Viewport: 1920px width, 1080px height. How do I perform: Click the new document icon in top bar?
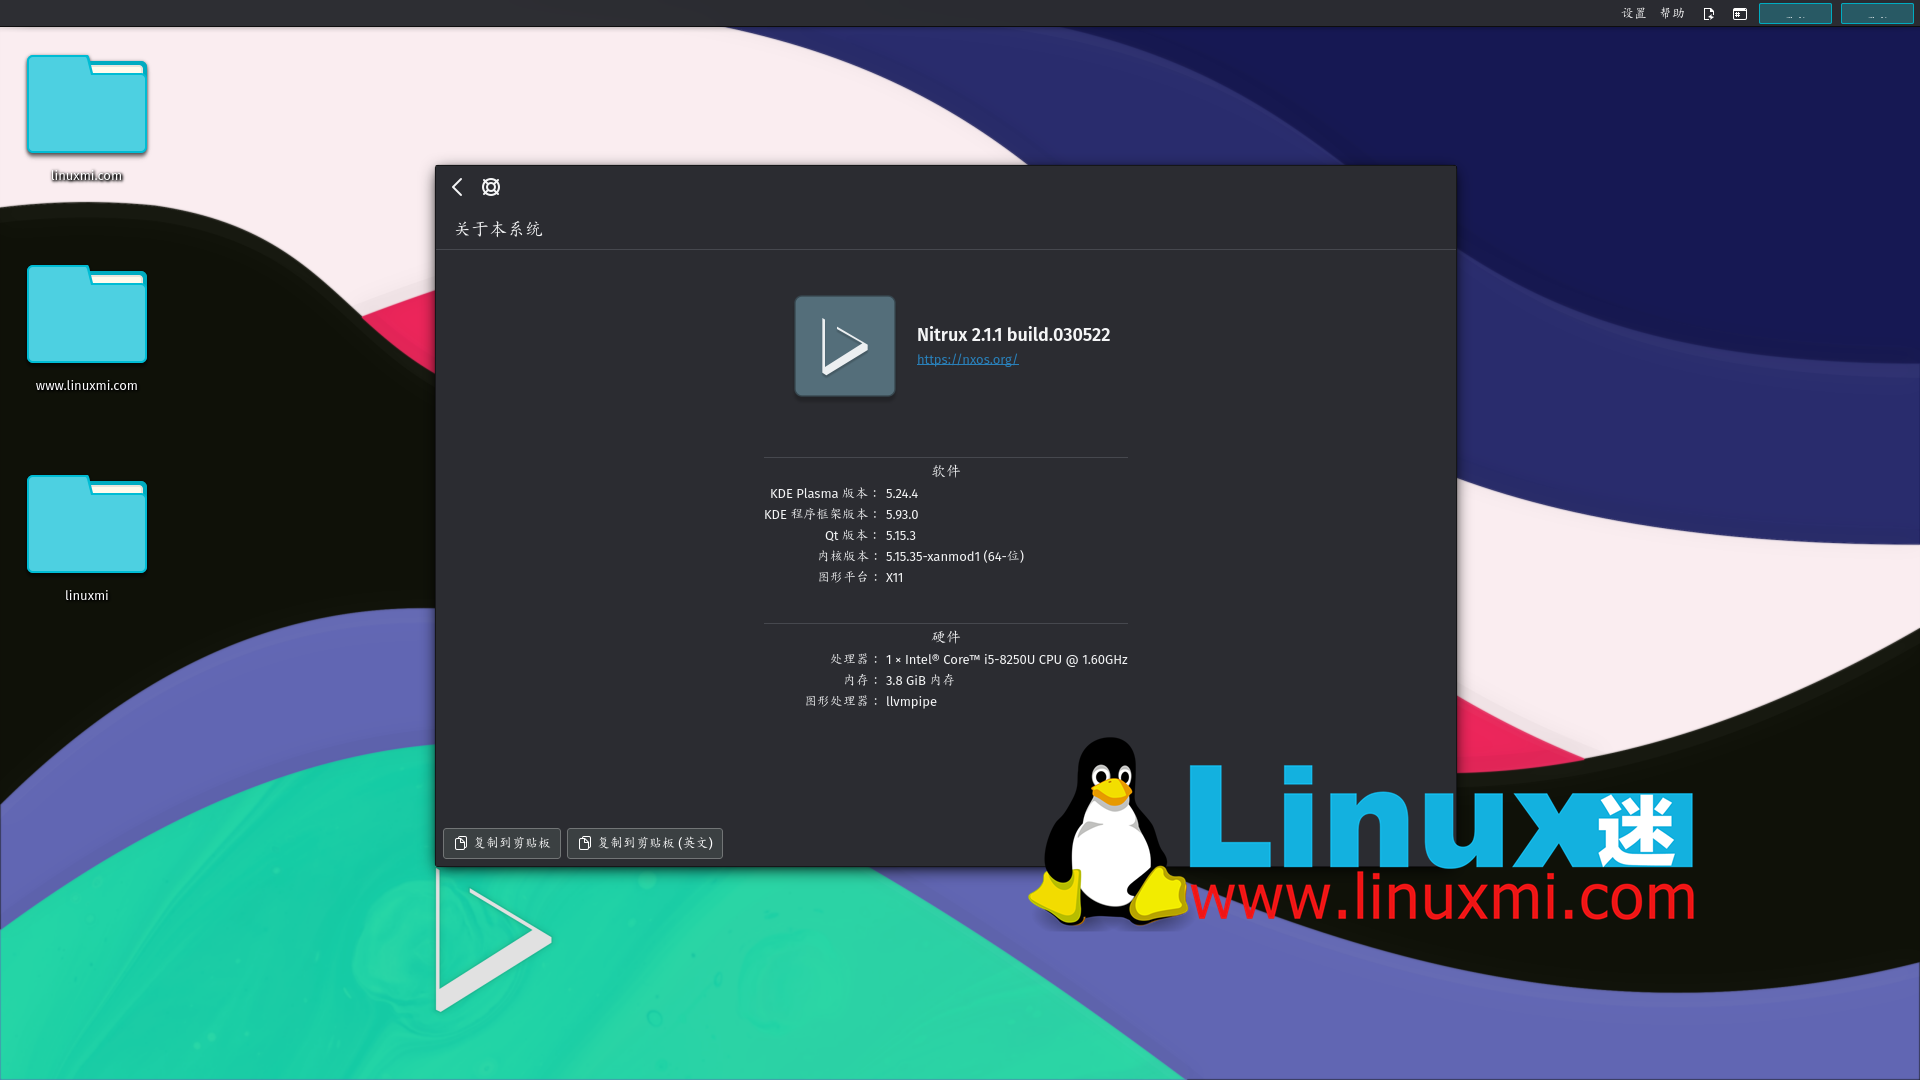click(1709, 14)
